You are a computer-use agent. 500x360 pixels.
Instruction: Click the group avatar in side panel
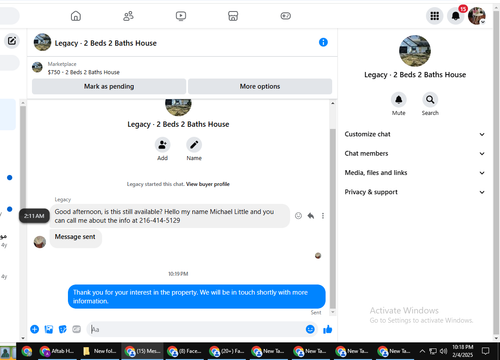pos(415,51)
